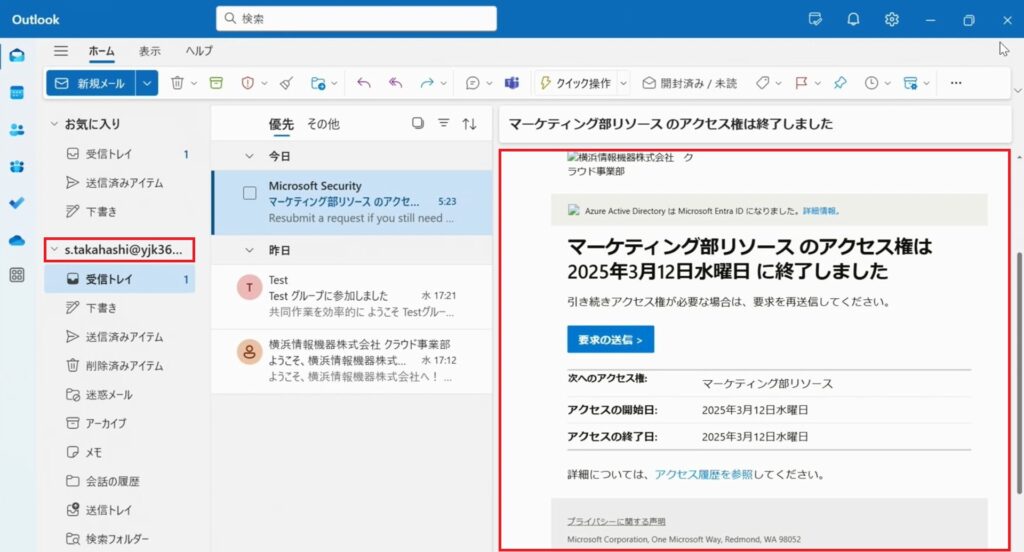The width and height of the screenshot is (1024, 552).
Task: Open the 新規メール dropdown arrow
Action: (x=147, y=83)
